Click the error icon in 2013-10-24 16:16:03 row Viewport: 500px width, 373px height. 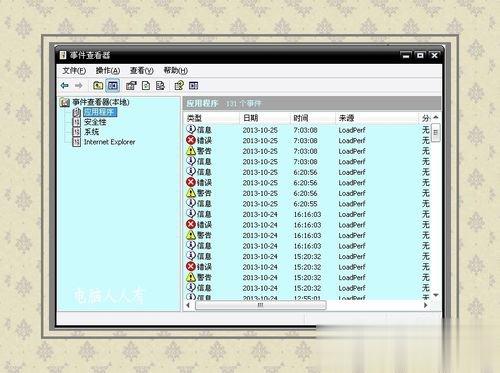tap(191, 224)
